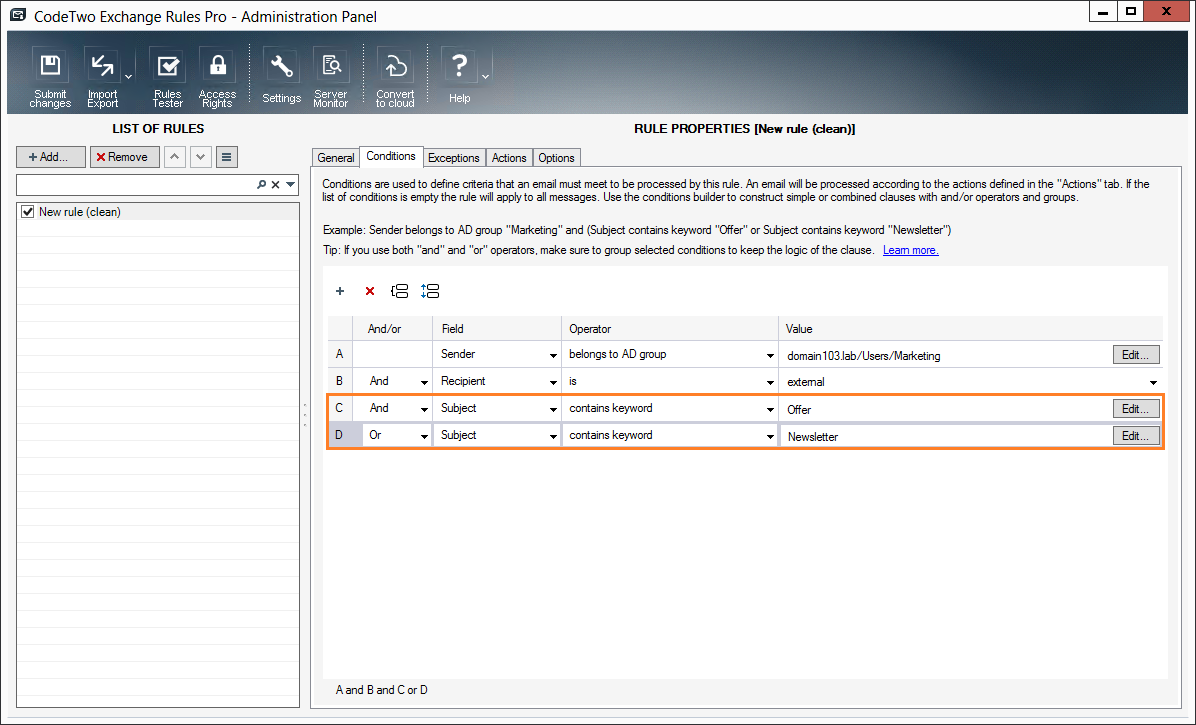Open contains keyword dropdown in row C

770,409
